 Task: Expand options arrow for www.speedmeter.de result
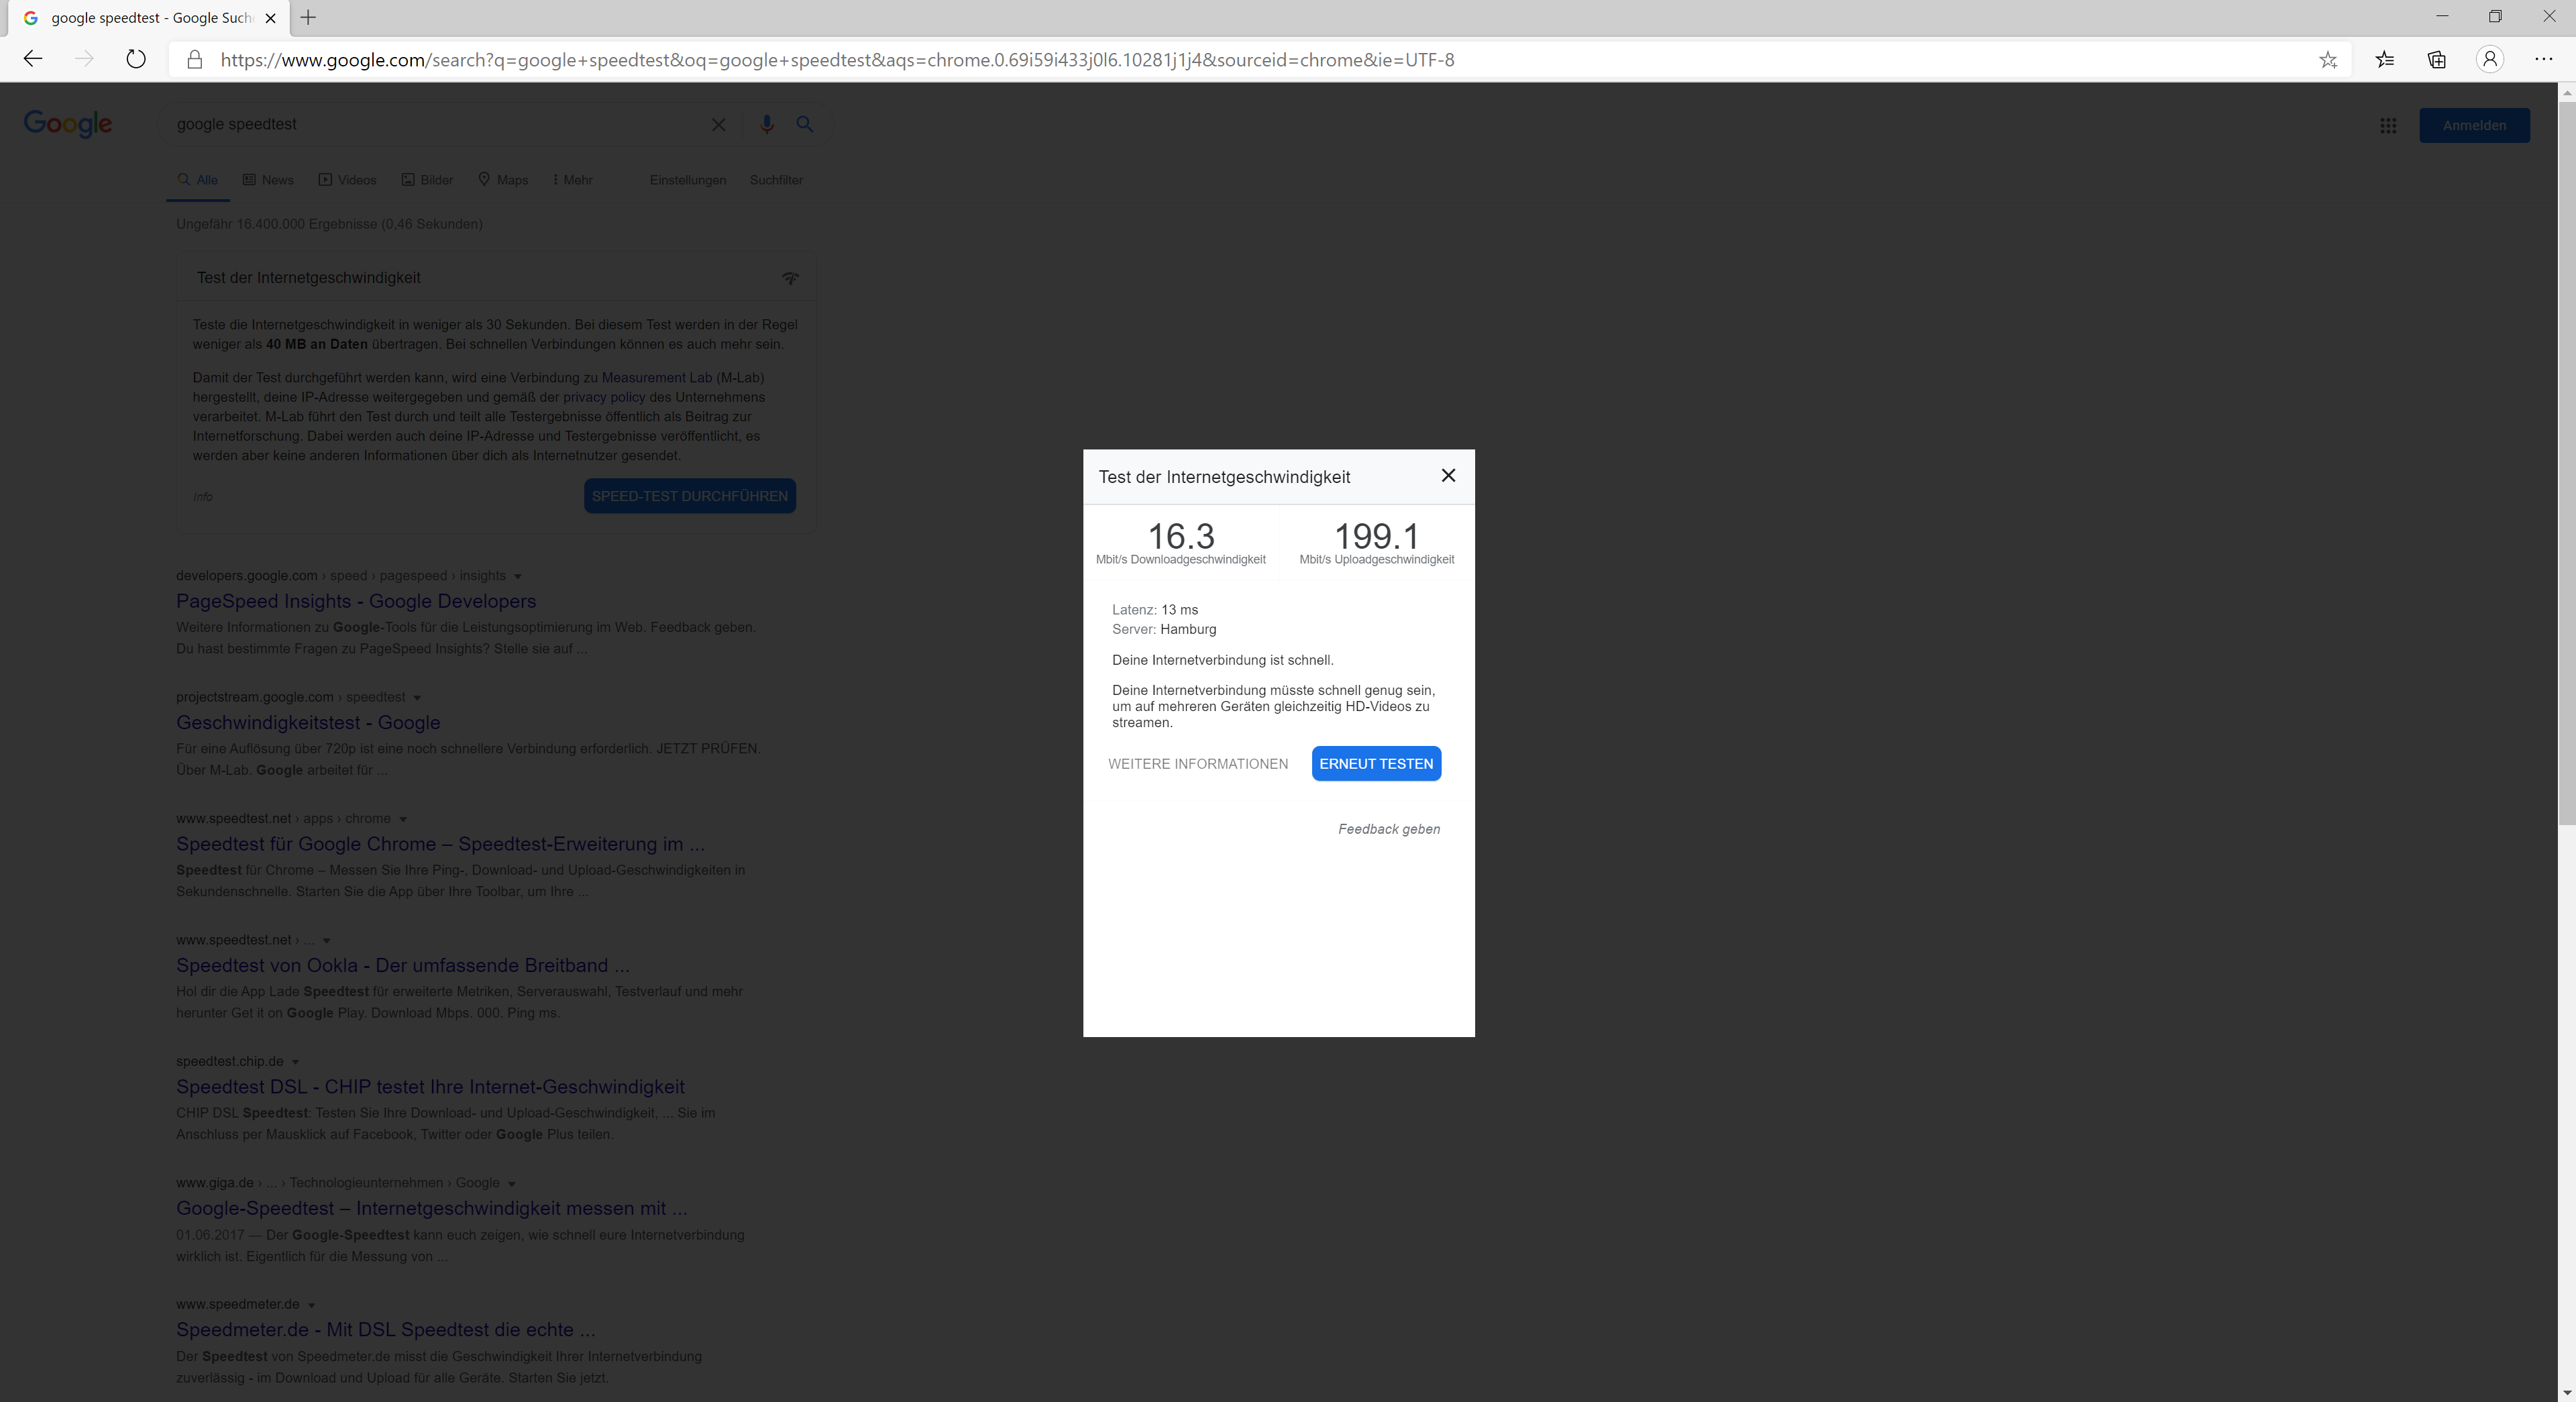(x=311, y=1305)
